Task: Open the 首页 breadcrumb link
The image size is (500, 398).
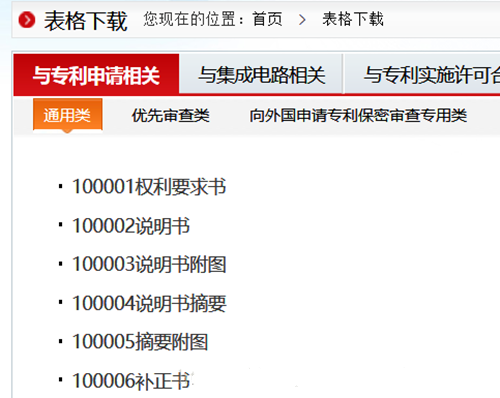Action: [x=267, y=19]
